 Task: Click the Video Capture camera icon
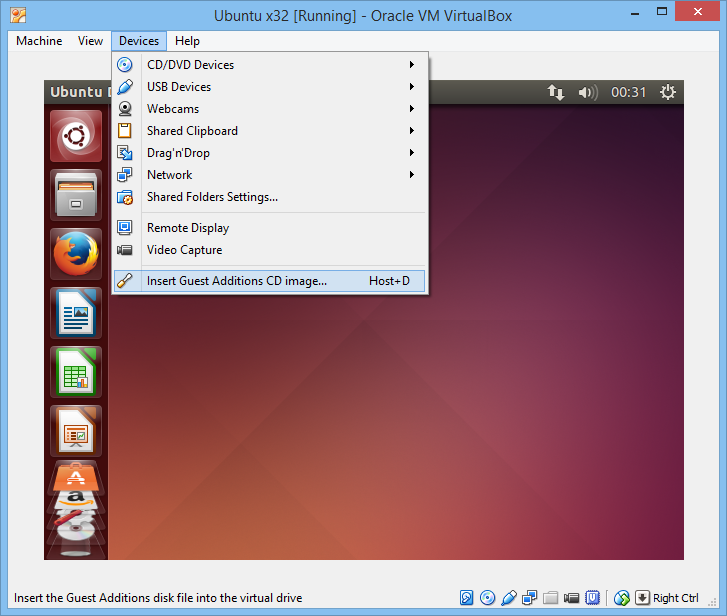(125, 250)
